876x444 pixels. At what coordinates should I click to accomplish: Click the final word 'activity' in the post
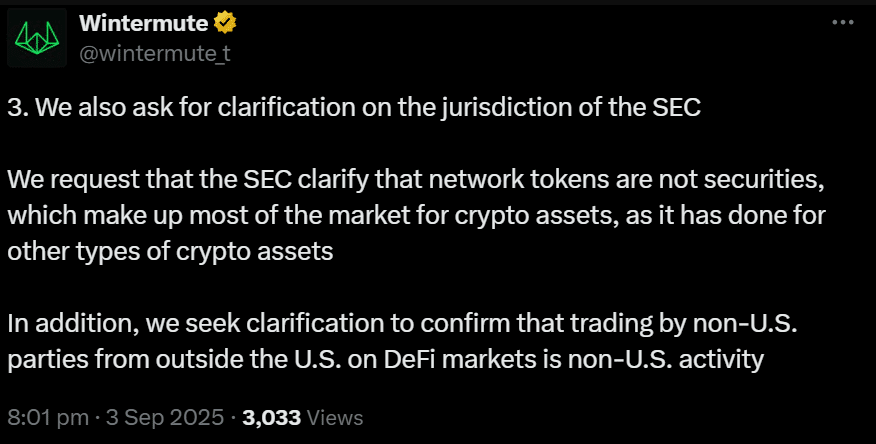(721, 360)
